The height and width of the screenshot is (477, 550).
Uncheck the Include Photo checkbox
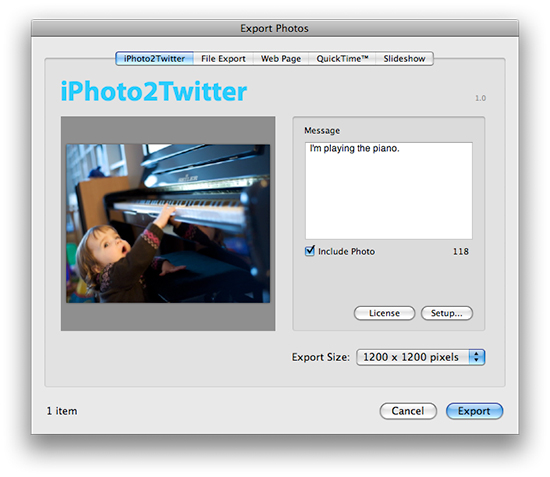(310, 251)
